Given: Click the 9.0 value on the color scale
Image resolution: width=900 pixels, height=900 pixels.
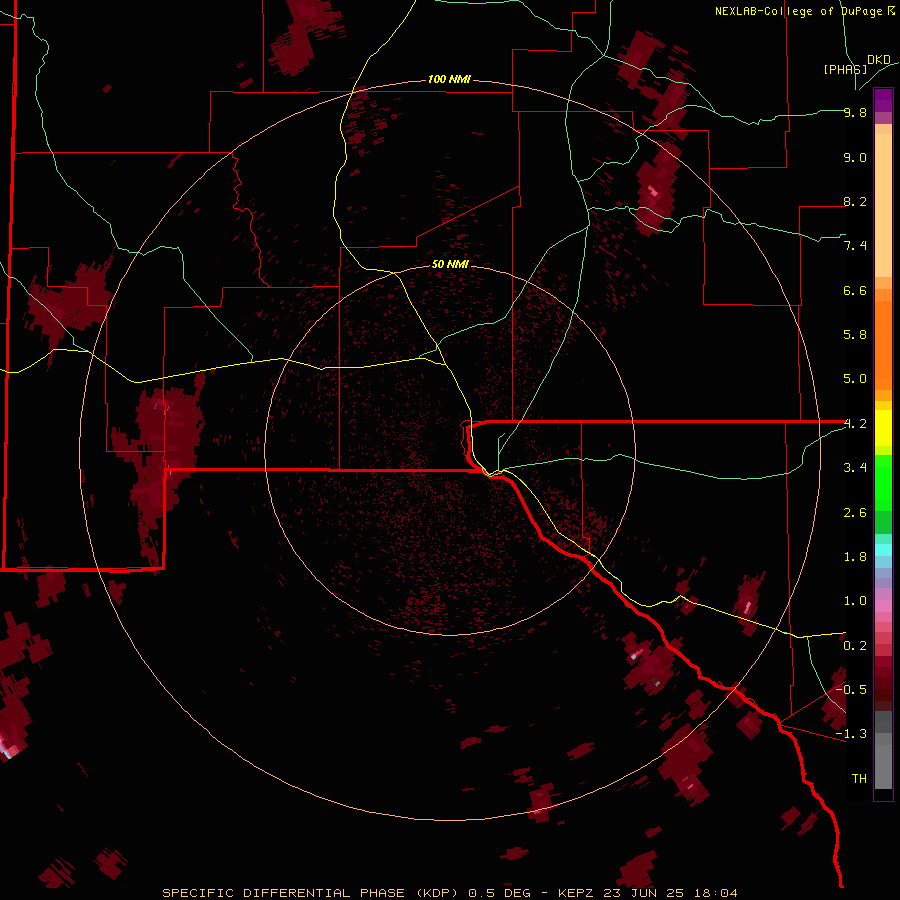Looking at the screenshot, I should tap(855, 157).
